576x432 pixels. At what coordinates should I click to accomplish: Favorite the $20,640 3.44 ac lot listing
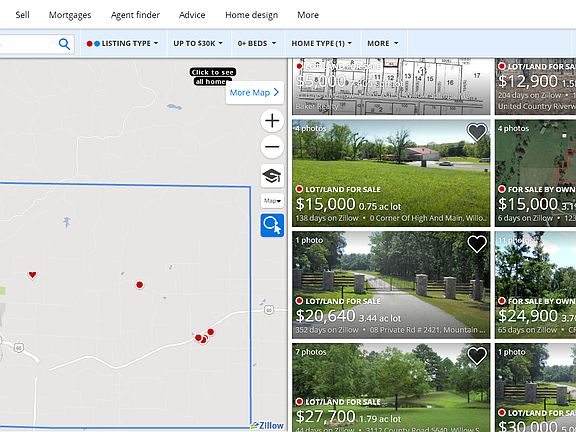tap(477, 244)
